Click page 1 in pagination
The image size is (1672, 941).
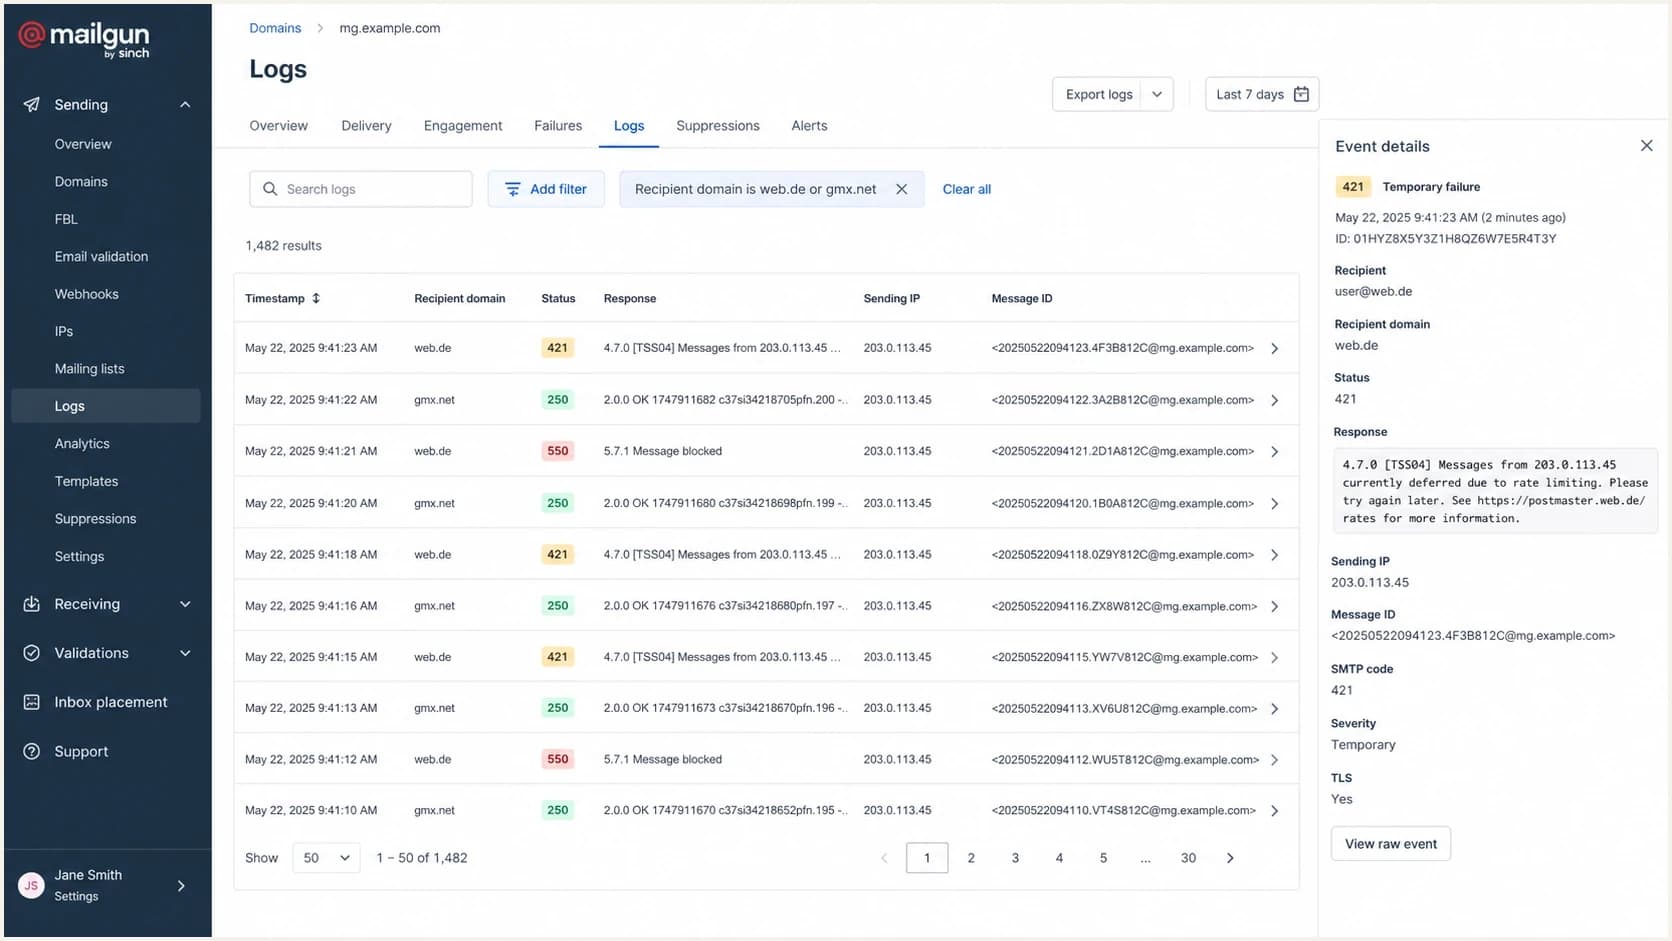point(927,858)
